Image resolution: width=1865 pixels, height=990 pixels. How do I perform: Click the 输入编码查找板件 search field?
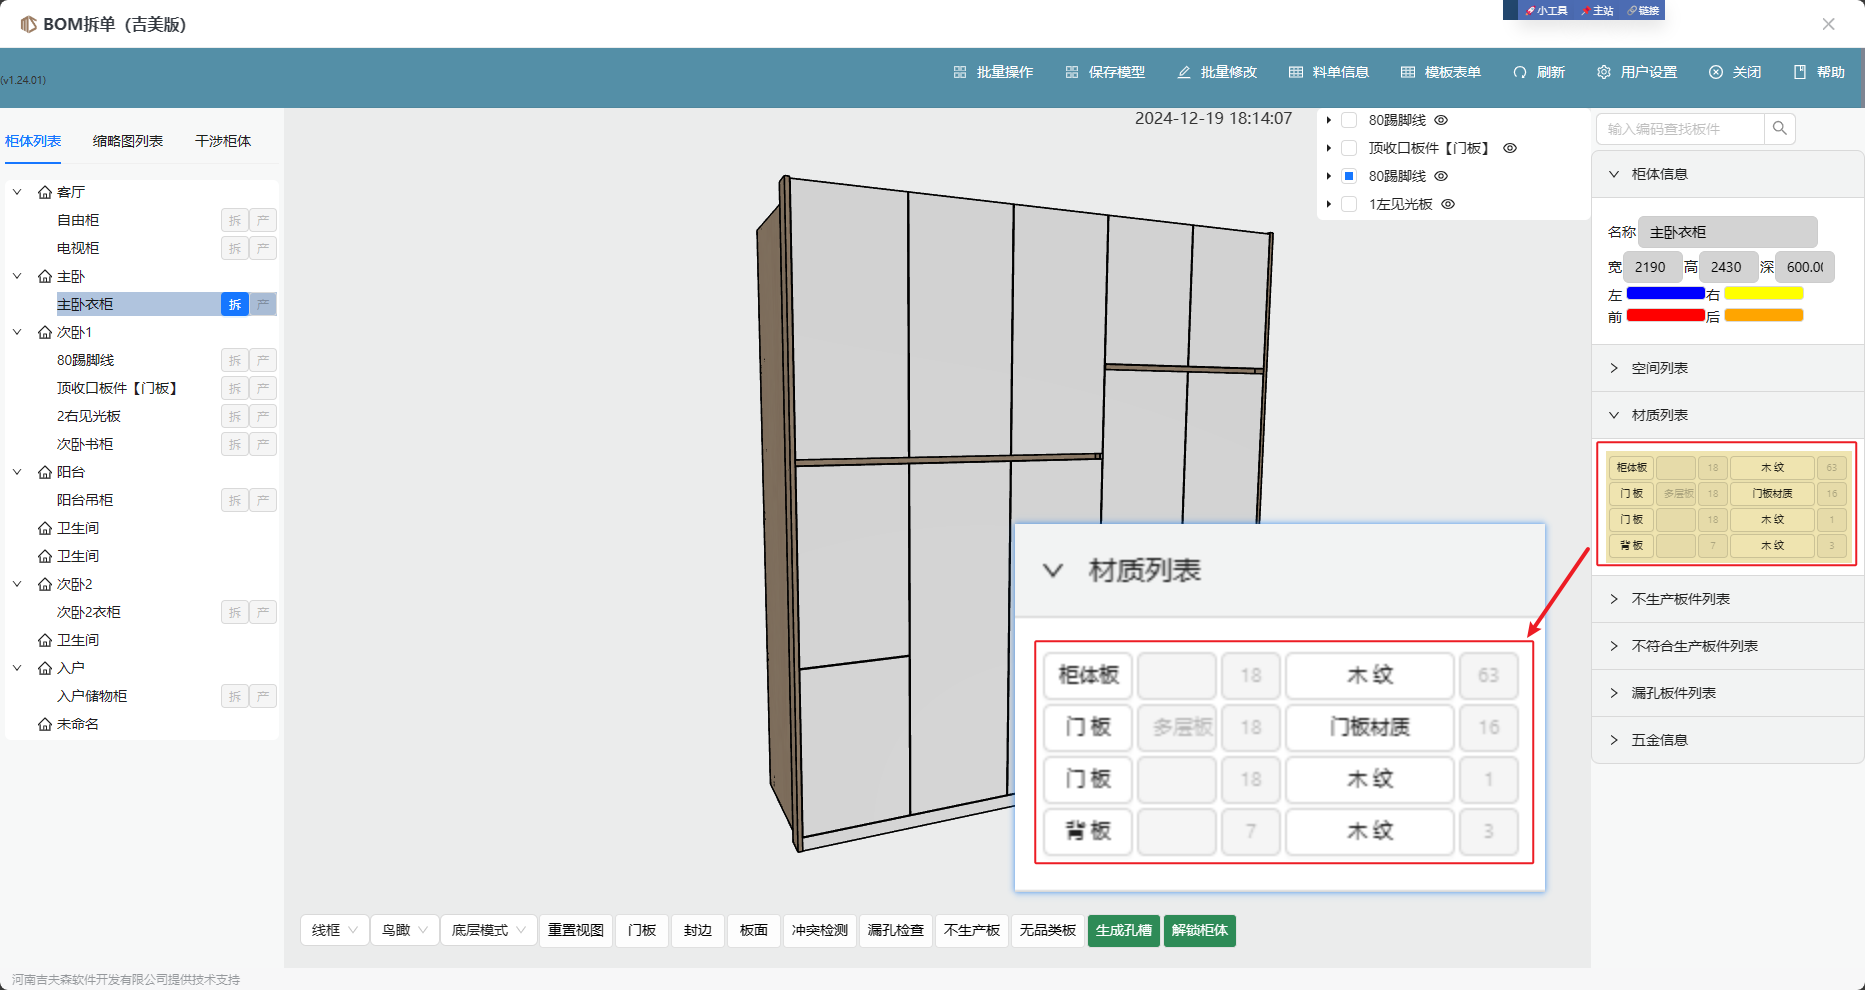coord(1680,129)
